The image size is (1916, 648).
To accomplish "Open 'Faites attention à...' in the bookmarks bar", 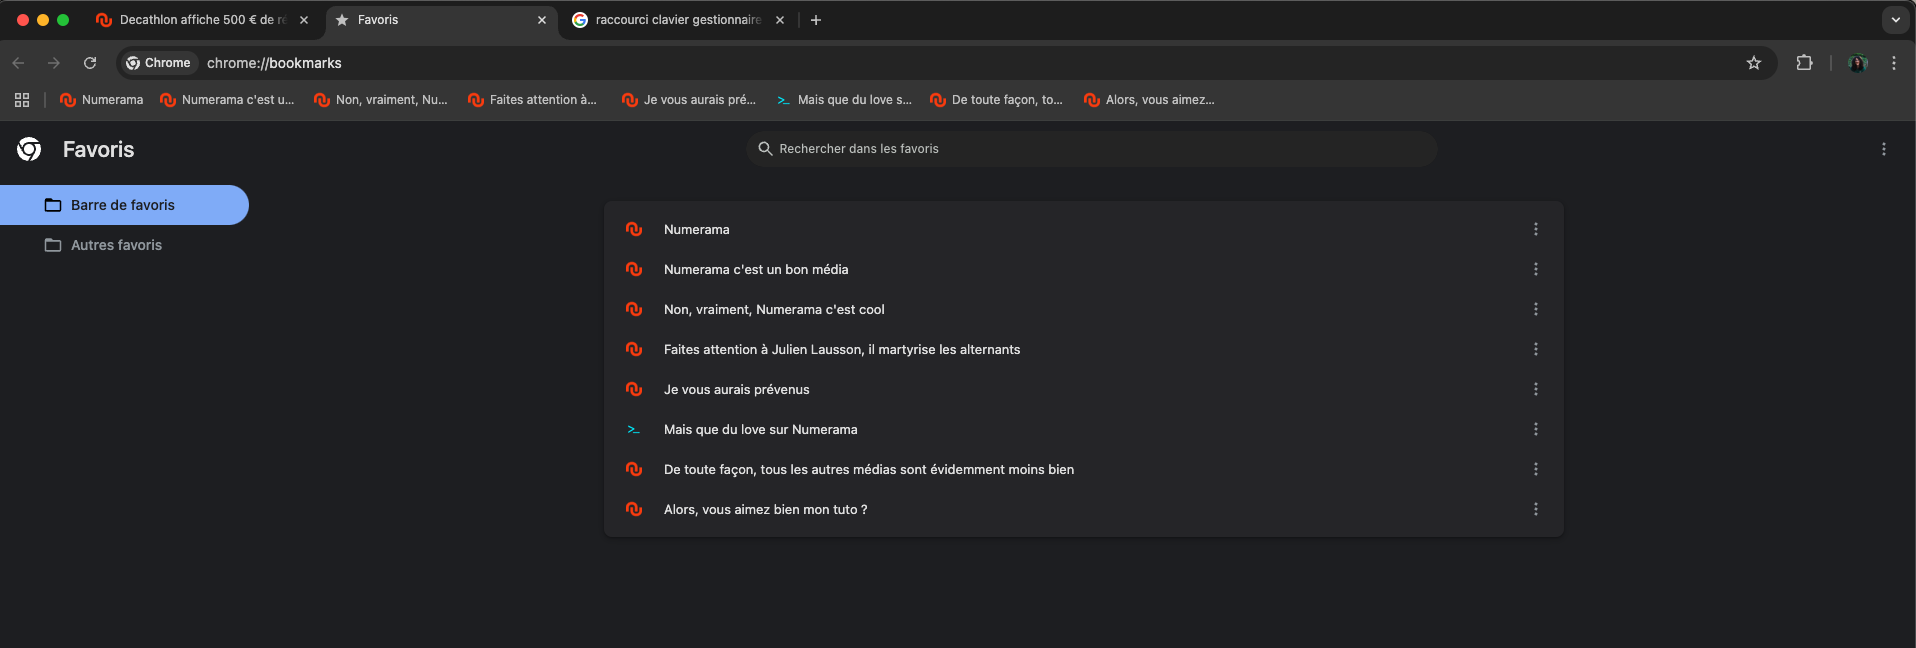I will coord(533,100).
